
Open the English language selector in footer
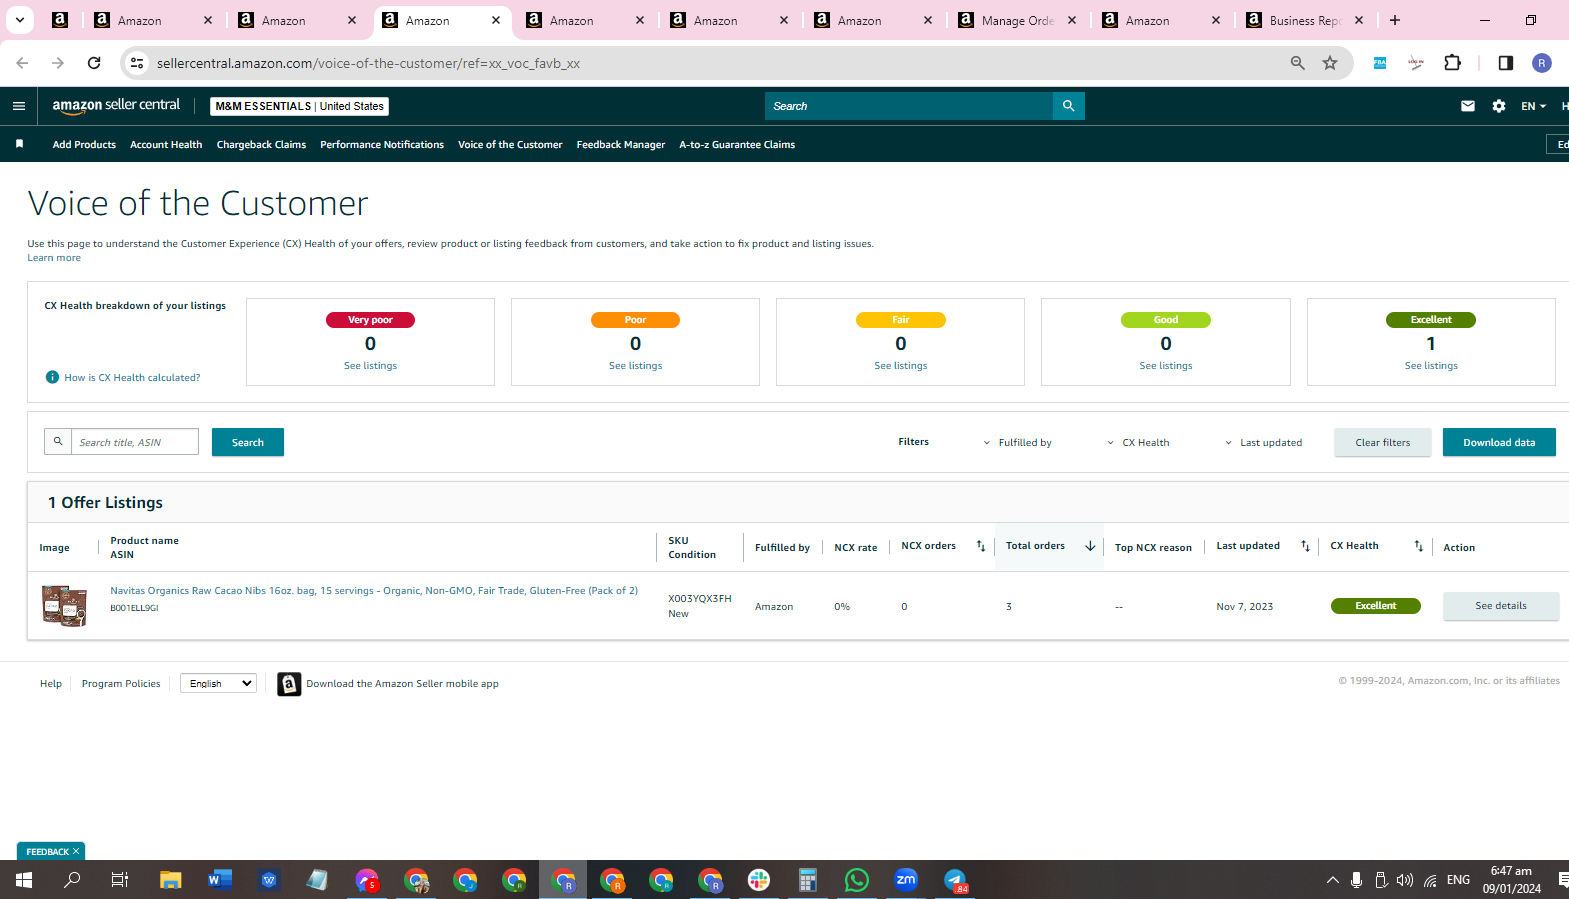tap(218, 683)
